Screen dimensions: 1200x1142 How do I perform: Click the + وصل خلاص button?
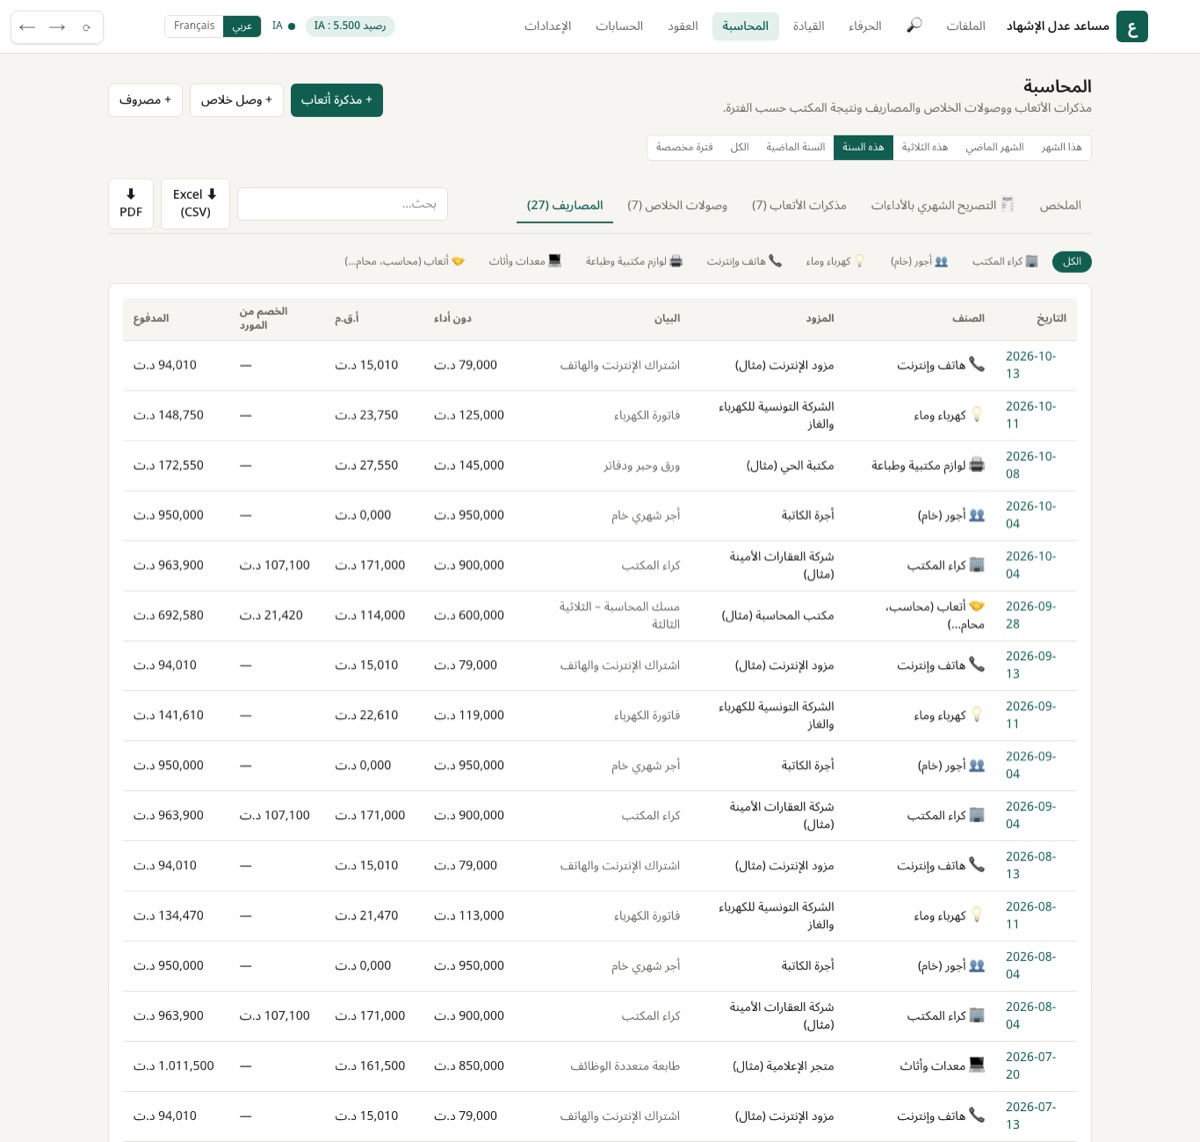click(x=237, y=100)
